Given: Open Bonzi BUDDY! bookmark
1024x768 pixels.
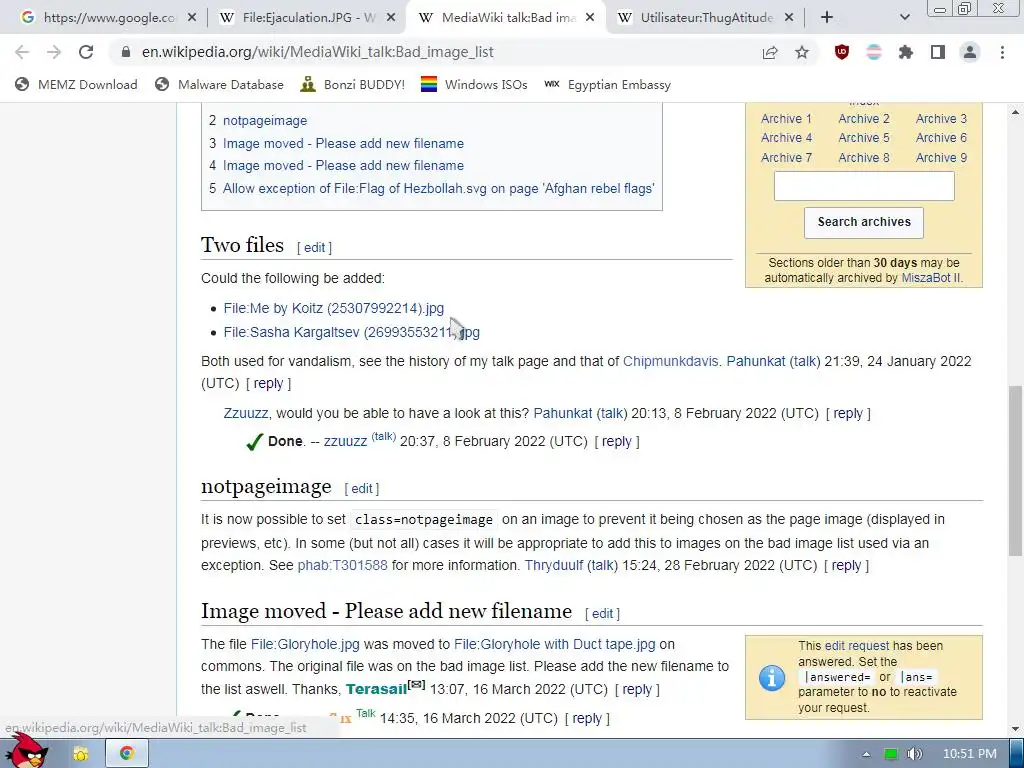Looking at the screenshot, I should pos(353,84).
